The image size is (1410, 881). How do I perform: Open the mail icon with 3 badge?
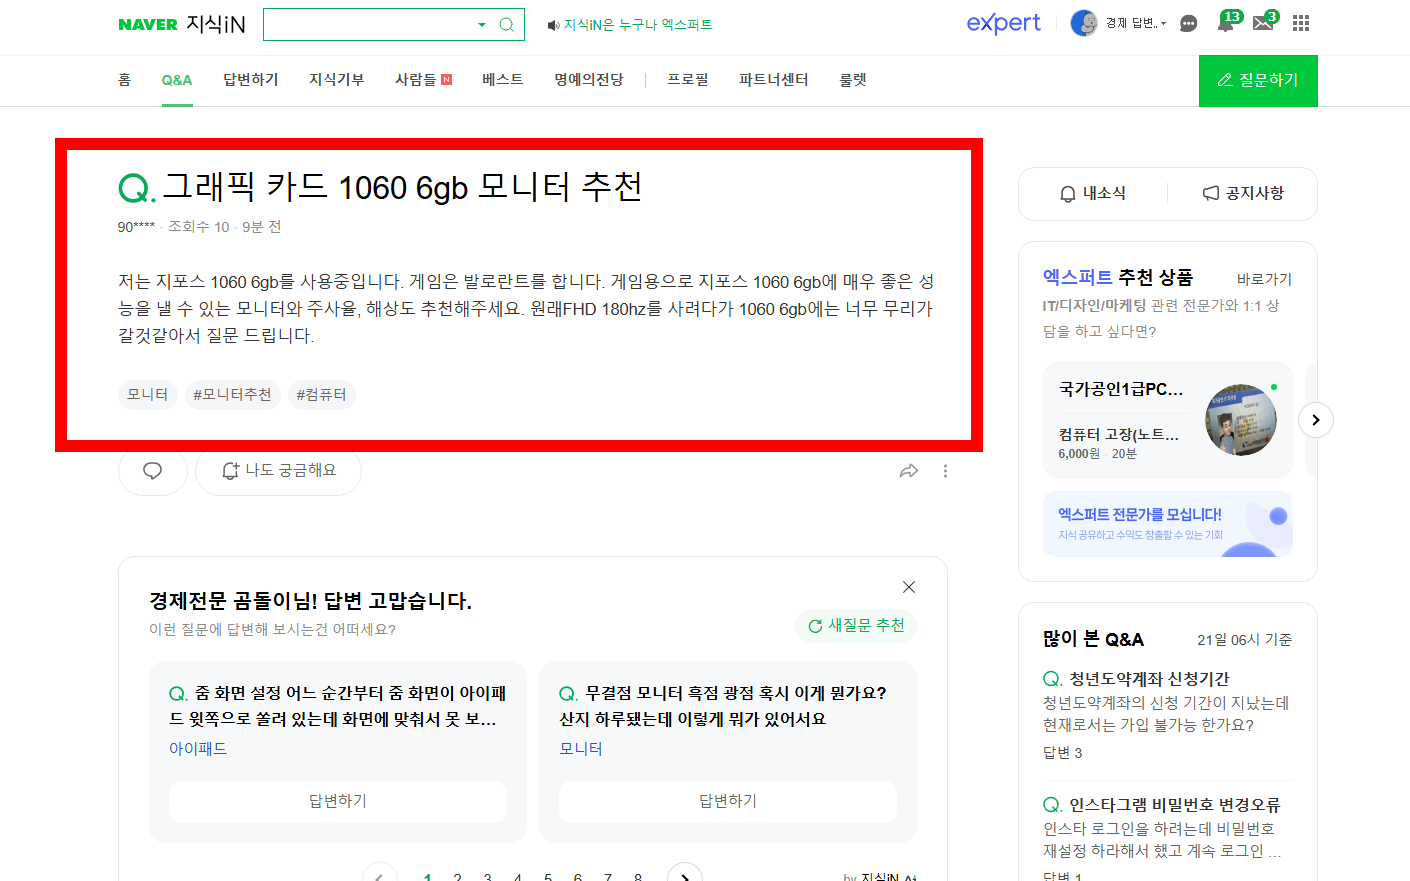click(1265, 22)
